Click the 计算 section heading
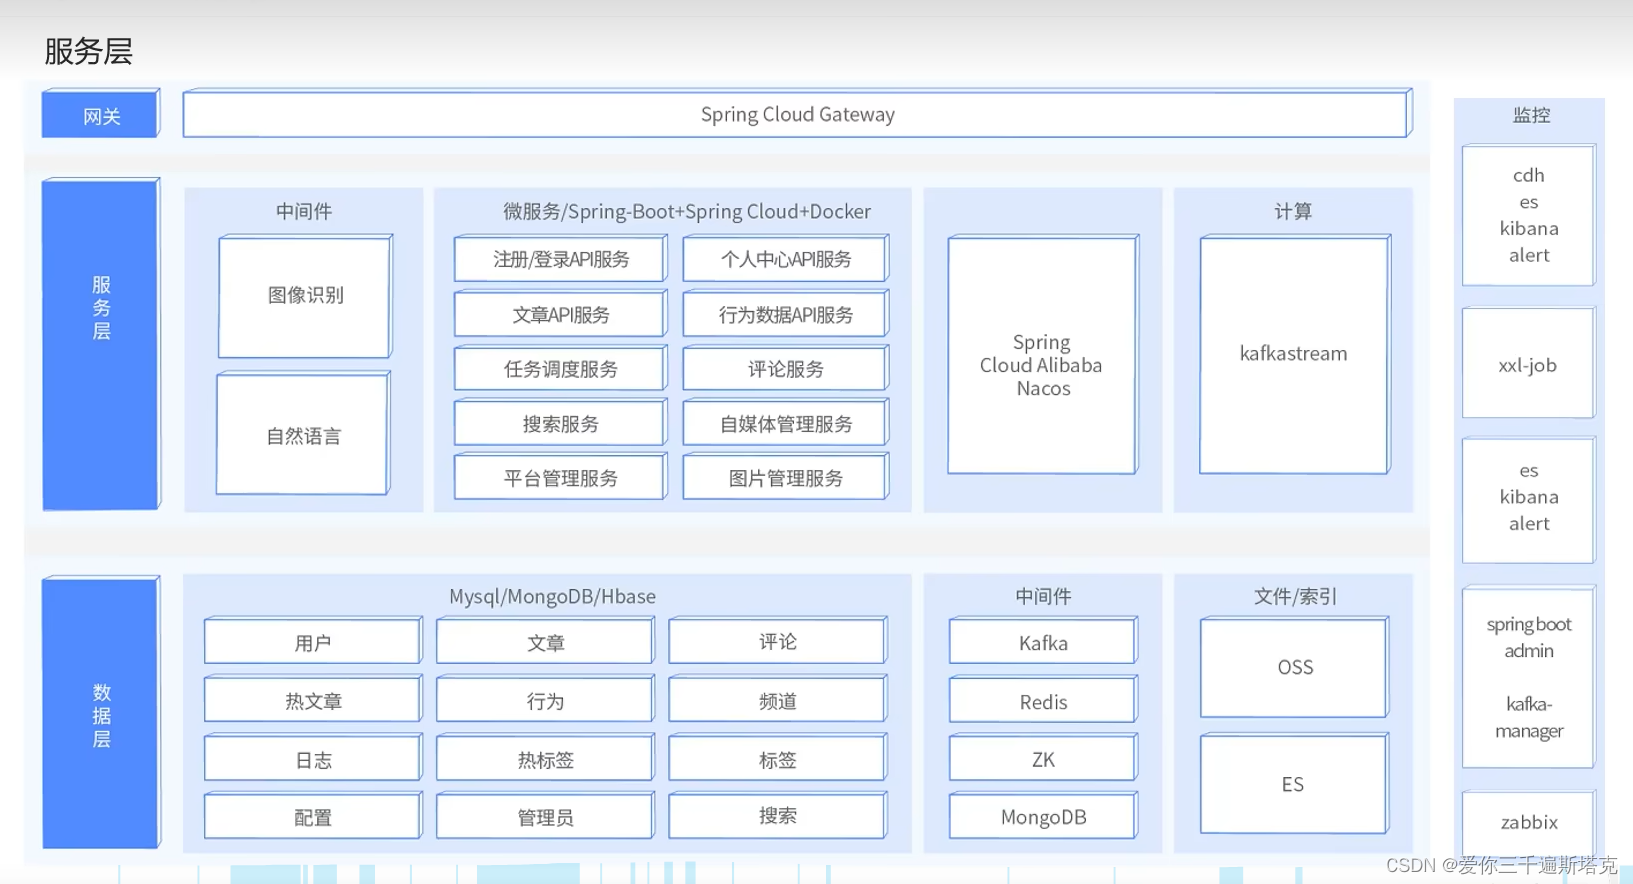This screenshot has height=884, width=1633. tap(1293, 211)
